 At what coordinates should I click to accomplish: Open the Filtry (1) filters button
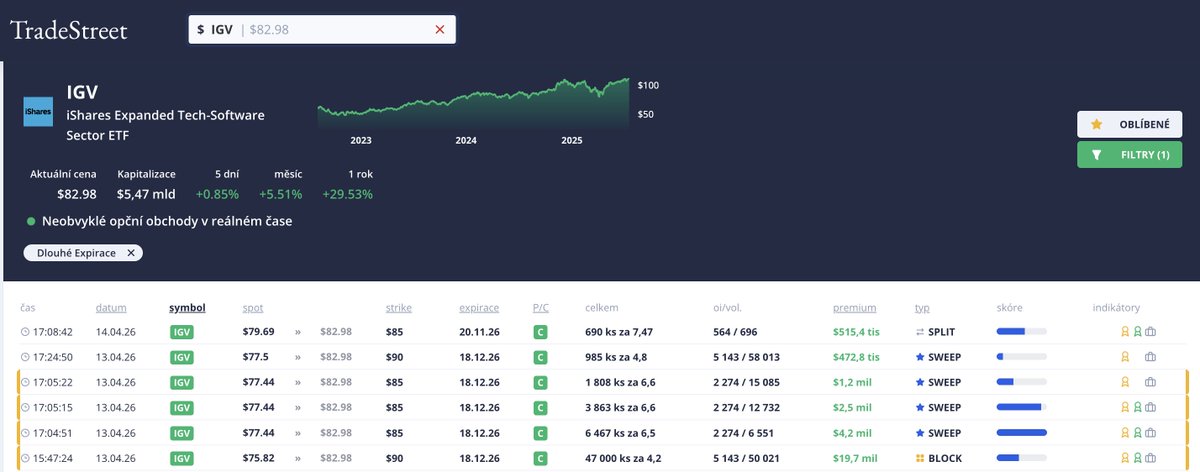tap(1129, 155)
